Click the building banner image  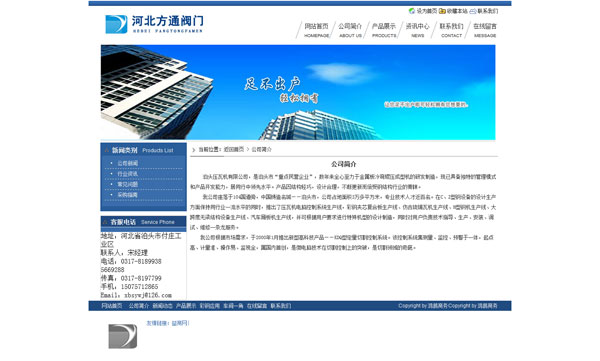point(298,92)
